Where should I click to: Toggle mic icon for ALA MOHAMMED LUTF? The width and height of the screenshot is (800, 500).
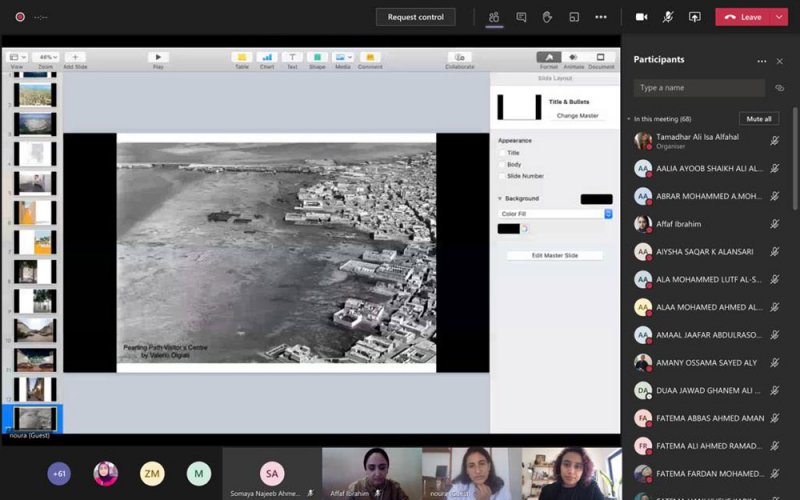pyautogui.click(x=774, y=279)
